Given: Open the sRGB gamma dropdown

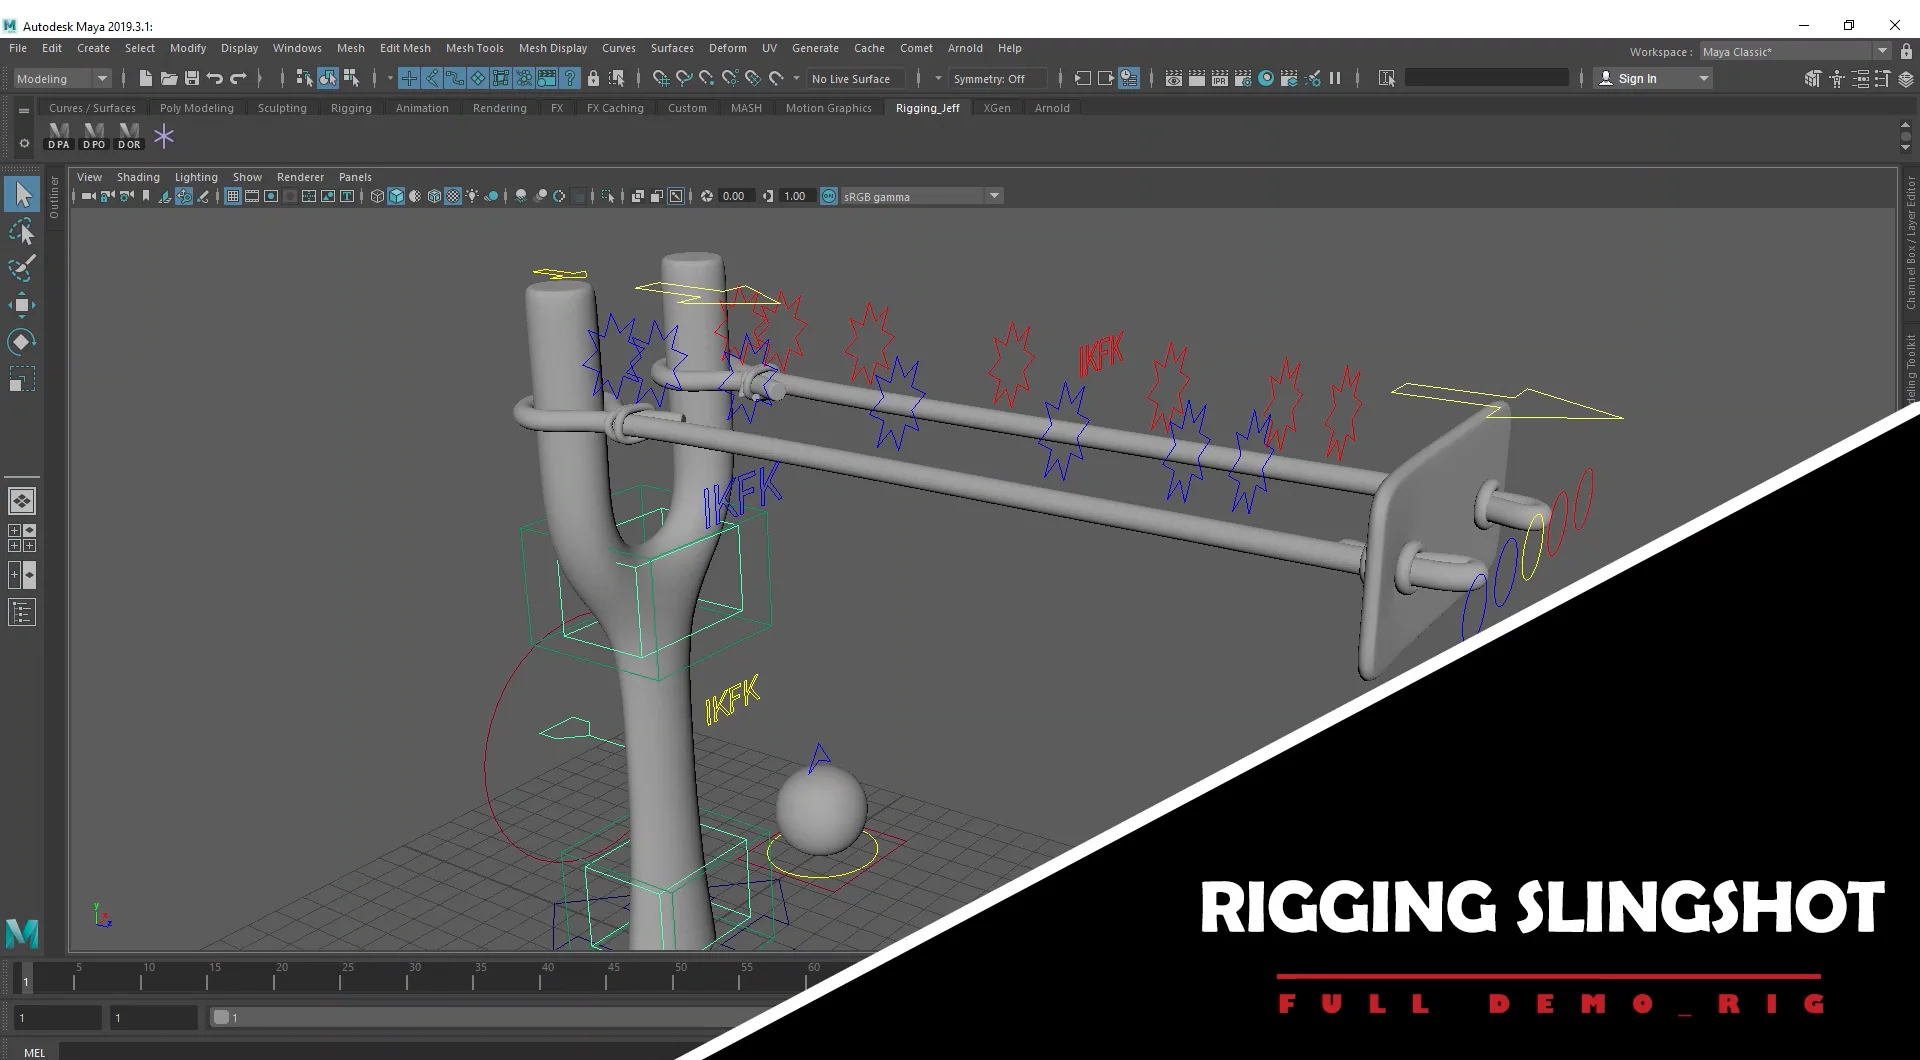Looking at the screenshot, I should [x=993, y=196].
